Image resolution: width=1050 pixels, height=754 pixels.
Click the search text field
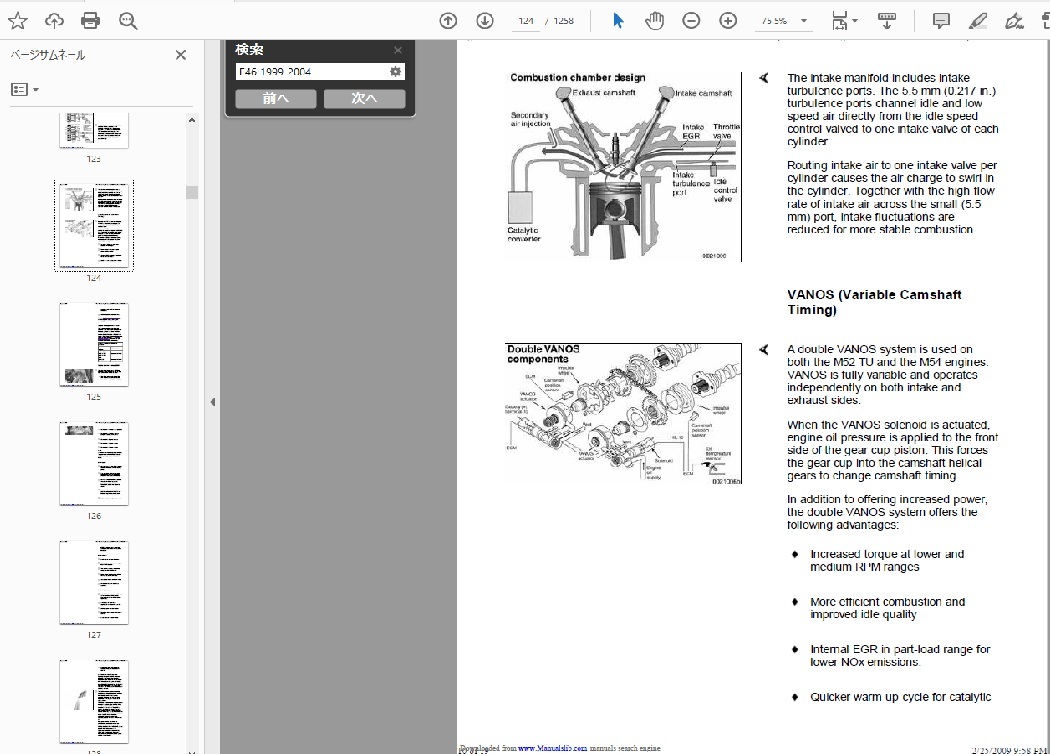pos(311,71)
